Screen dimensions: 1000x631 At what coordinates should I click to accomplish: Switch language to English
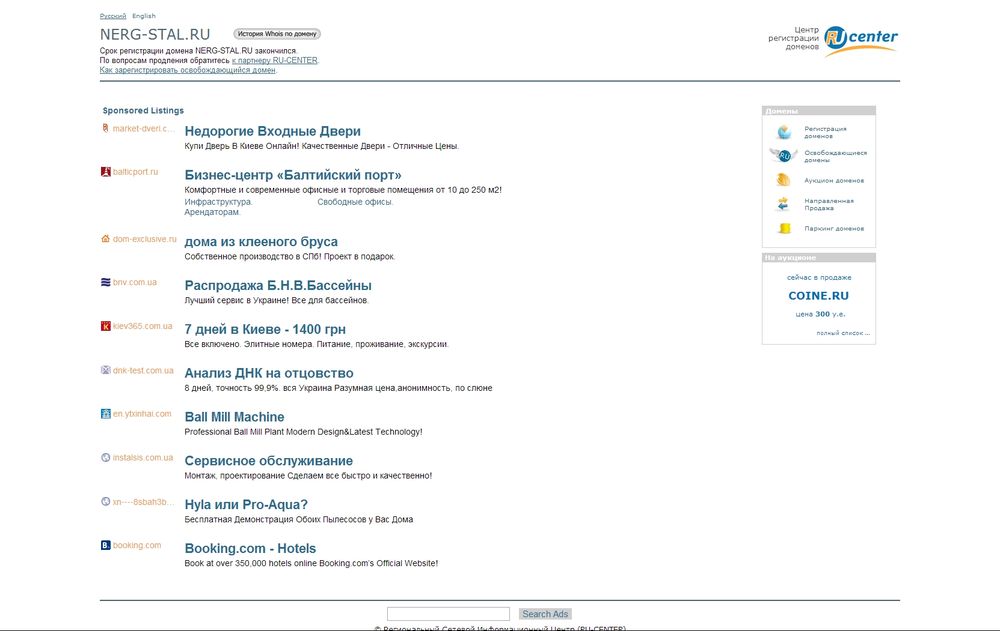[143, 16]
